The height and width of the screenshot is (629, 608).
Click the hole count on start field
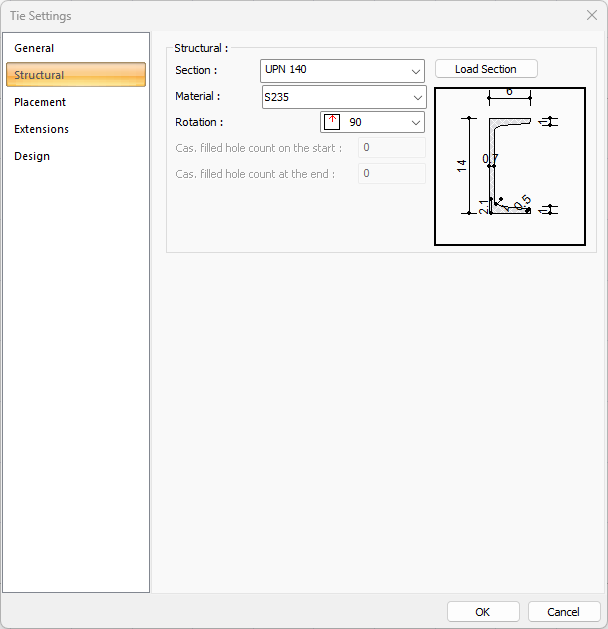(391, 148)
